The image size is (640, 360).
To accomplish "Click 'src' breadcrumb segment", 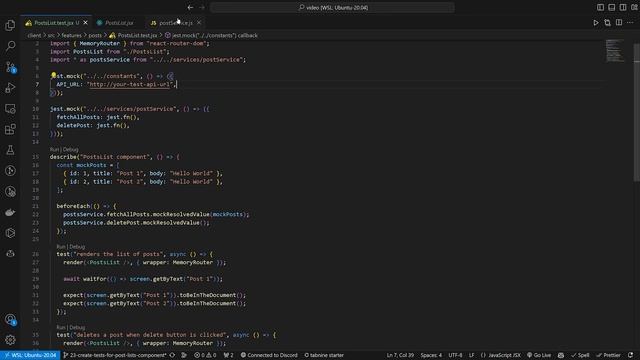I will pos(51,36).
